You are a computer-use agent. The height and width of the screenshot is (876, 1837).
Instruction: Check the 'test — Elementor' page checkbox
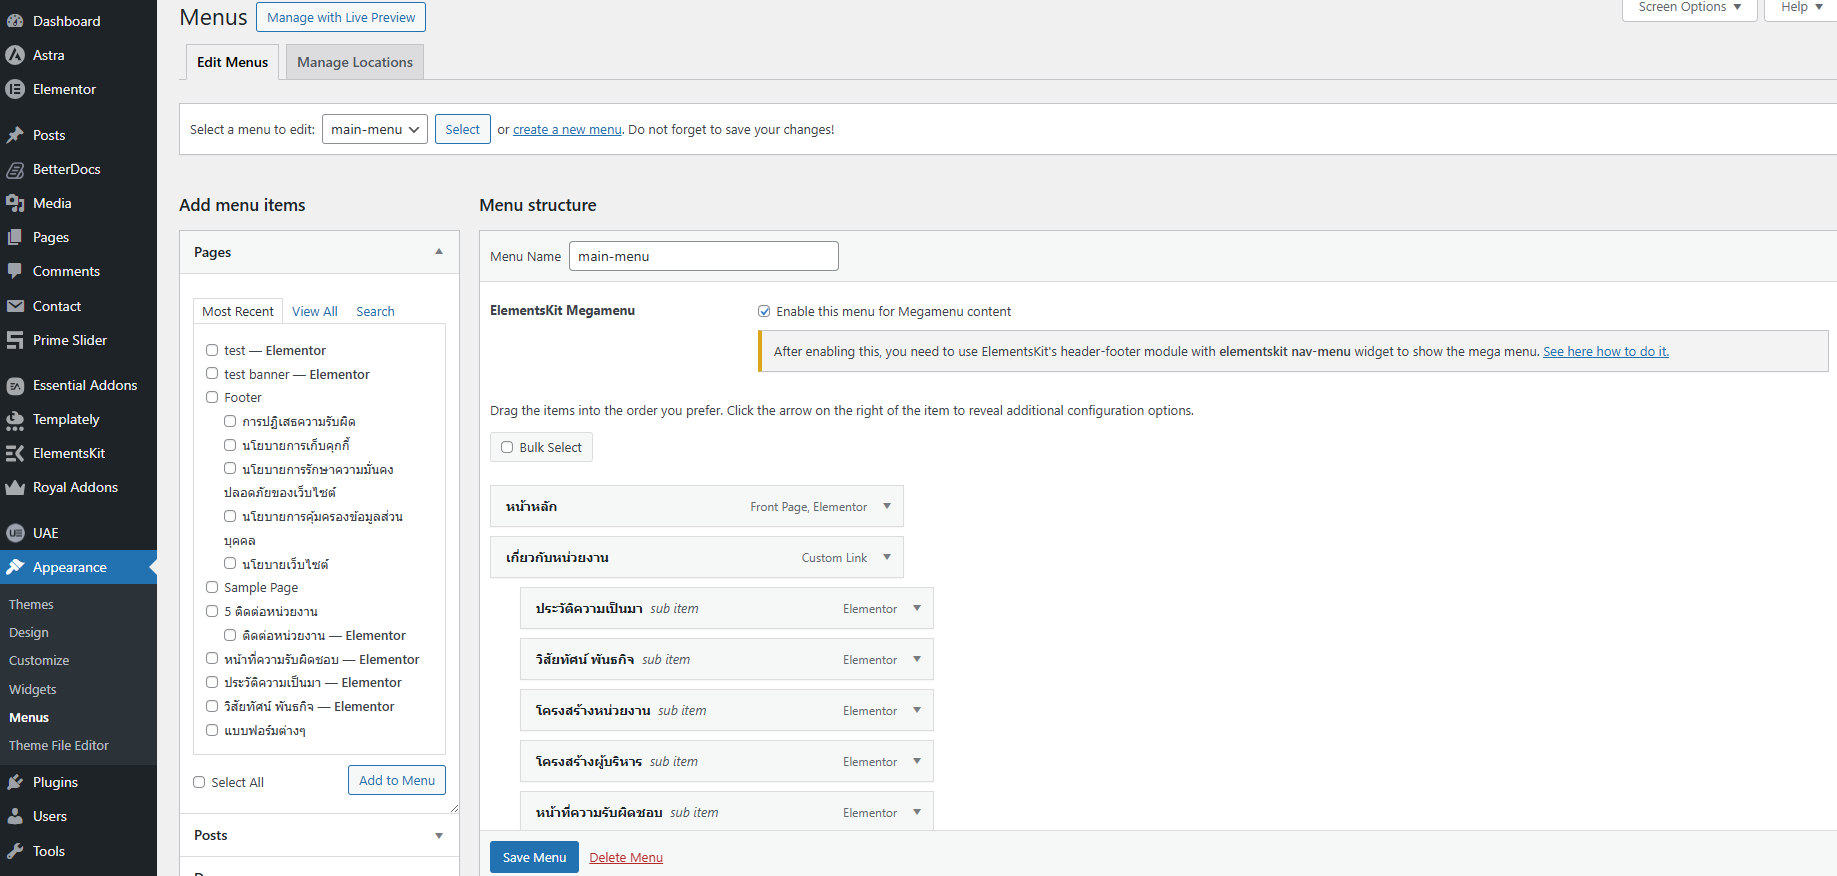click(x=212, y=350)
